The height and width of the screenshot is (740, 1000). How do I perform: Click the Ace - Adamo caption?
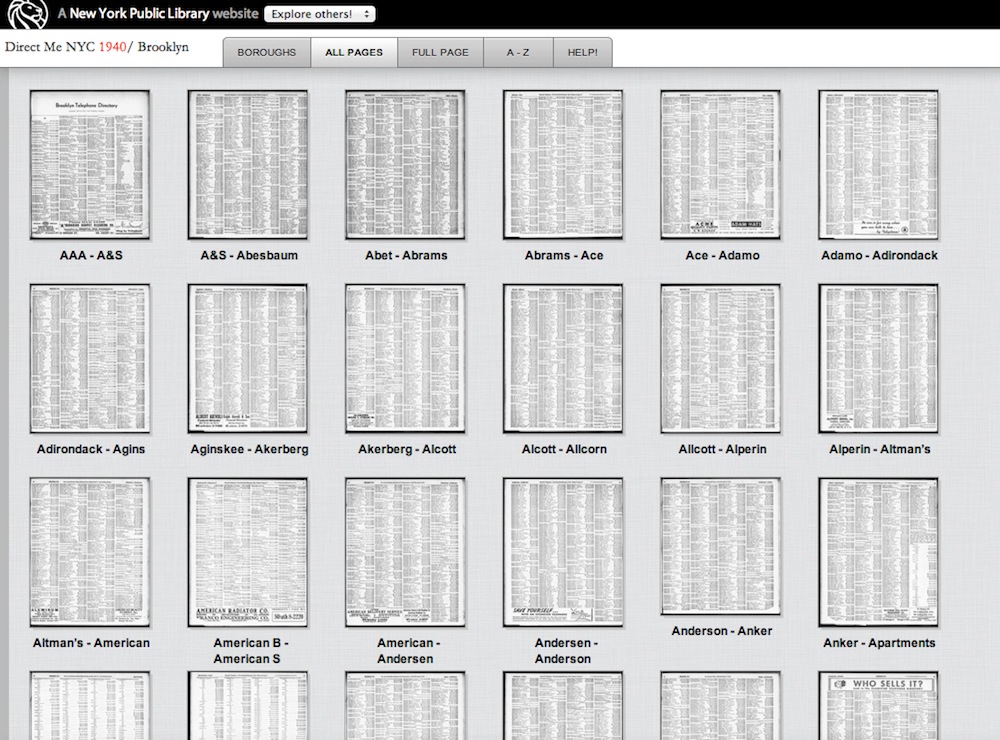tap(722, 255)
